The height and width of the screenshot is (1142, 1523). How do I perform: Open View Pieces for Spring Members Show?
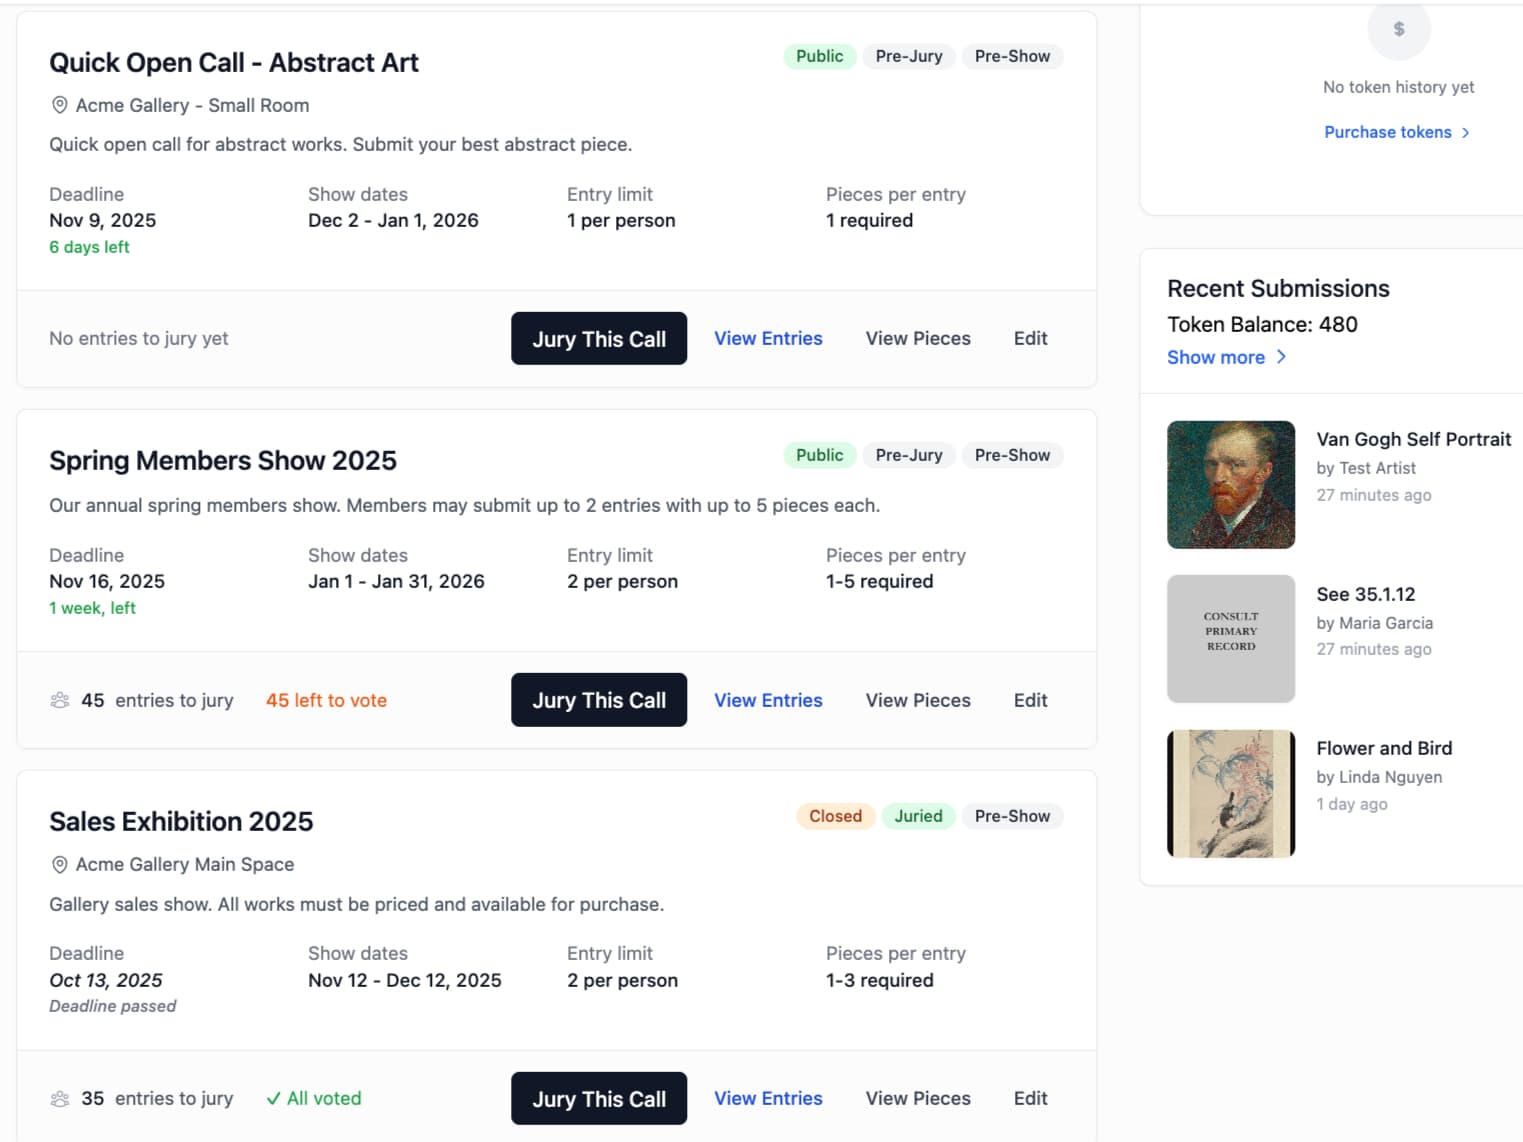[917, 700]
